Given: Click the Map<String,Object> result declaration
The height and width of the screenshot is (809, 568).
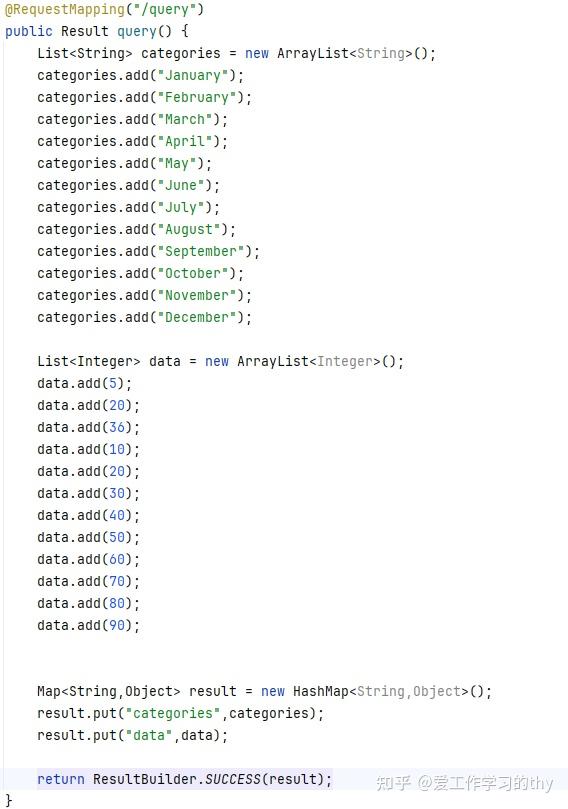Looking at the screenshot, I should [x=137, y=691].
